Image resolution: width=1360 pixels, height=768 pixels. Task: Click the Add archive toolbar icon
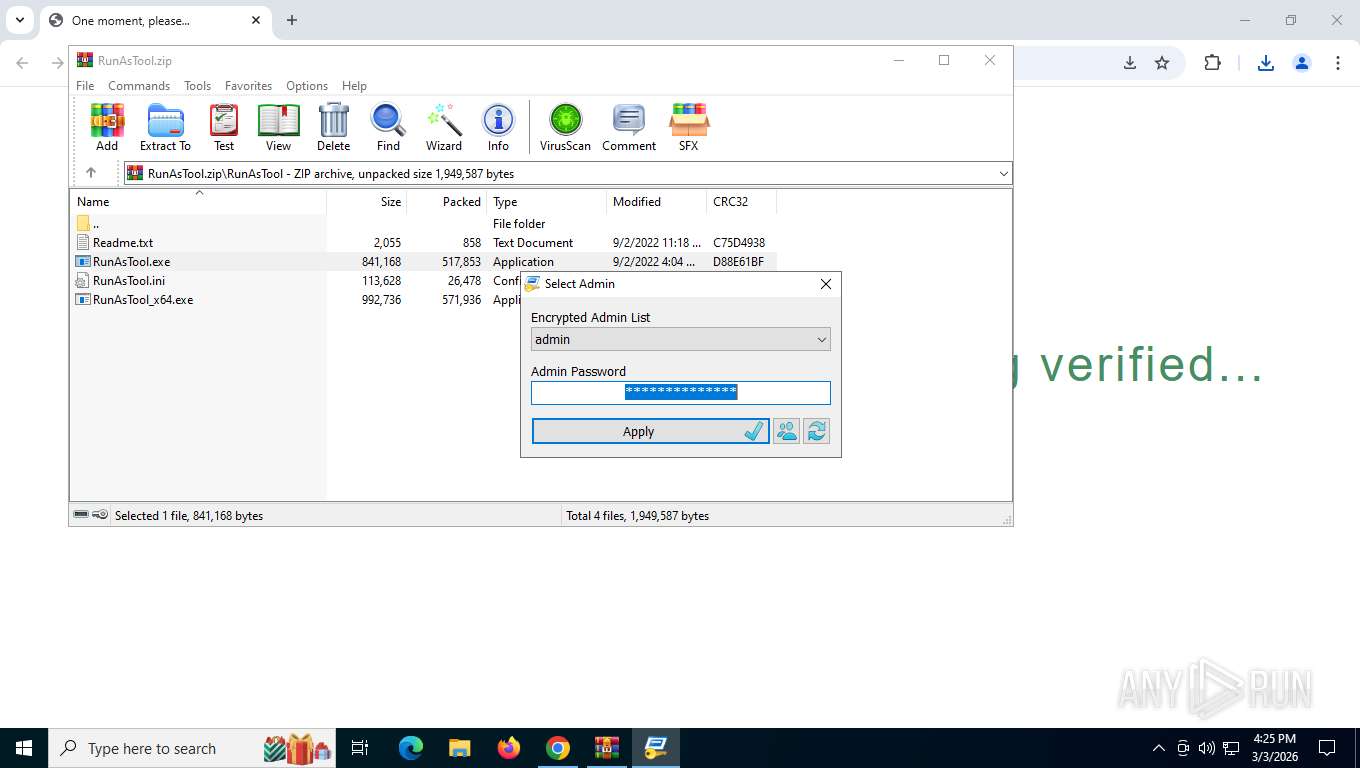pos(107,126)
